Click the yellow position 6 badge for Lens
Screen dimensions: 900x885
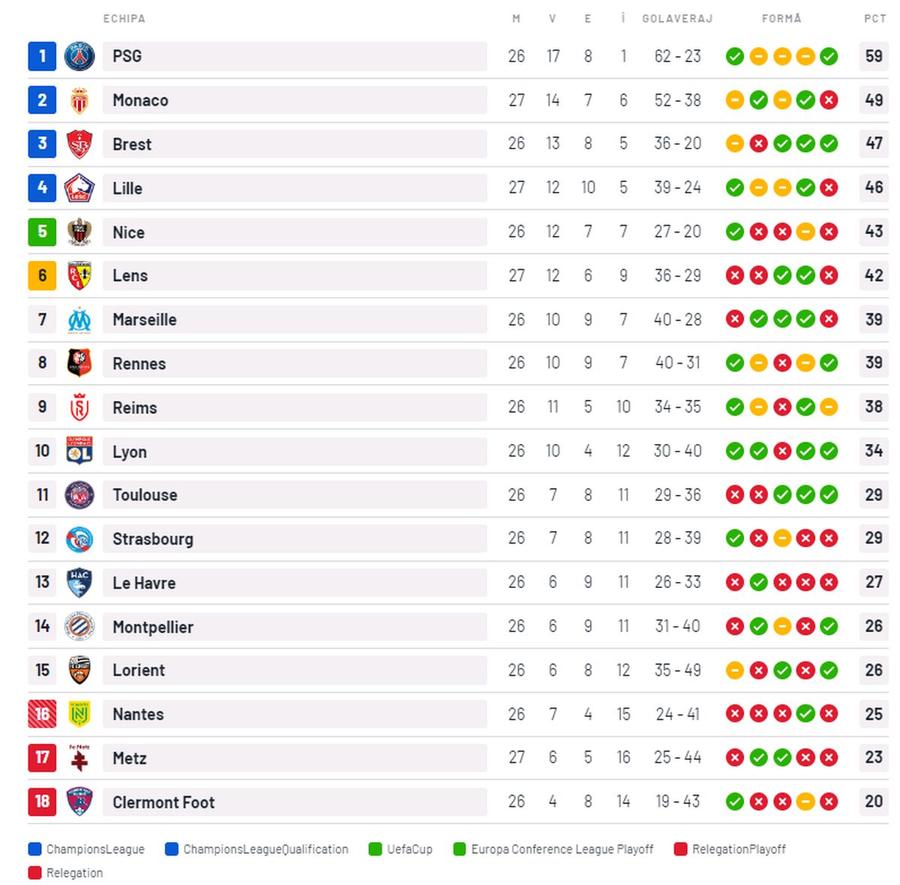pos(42,275)
